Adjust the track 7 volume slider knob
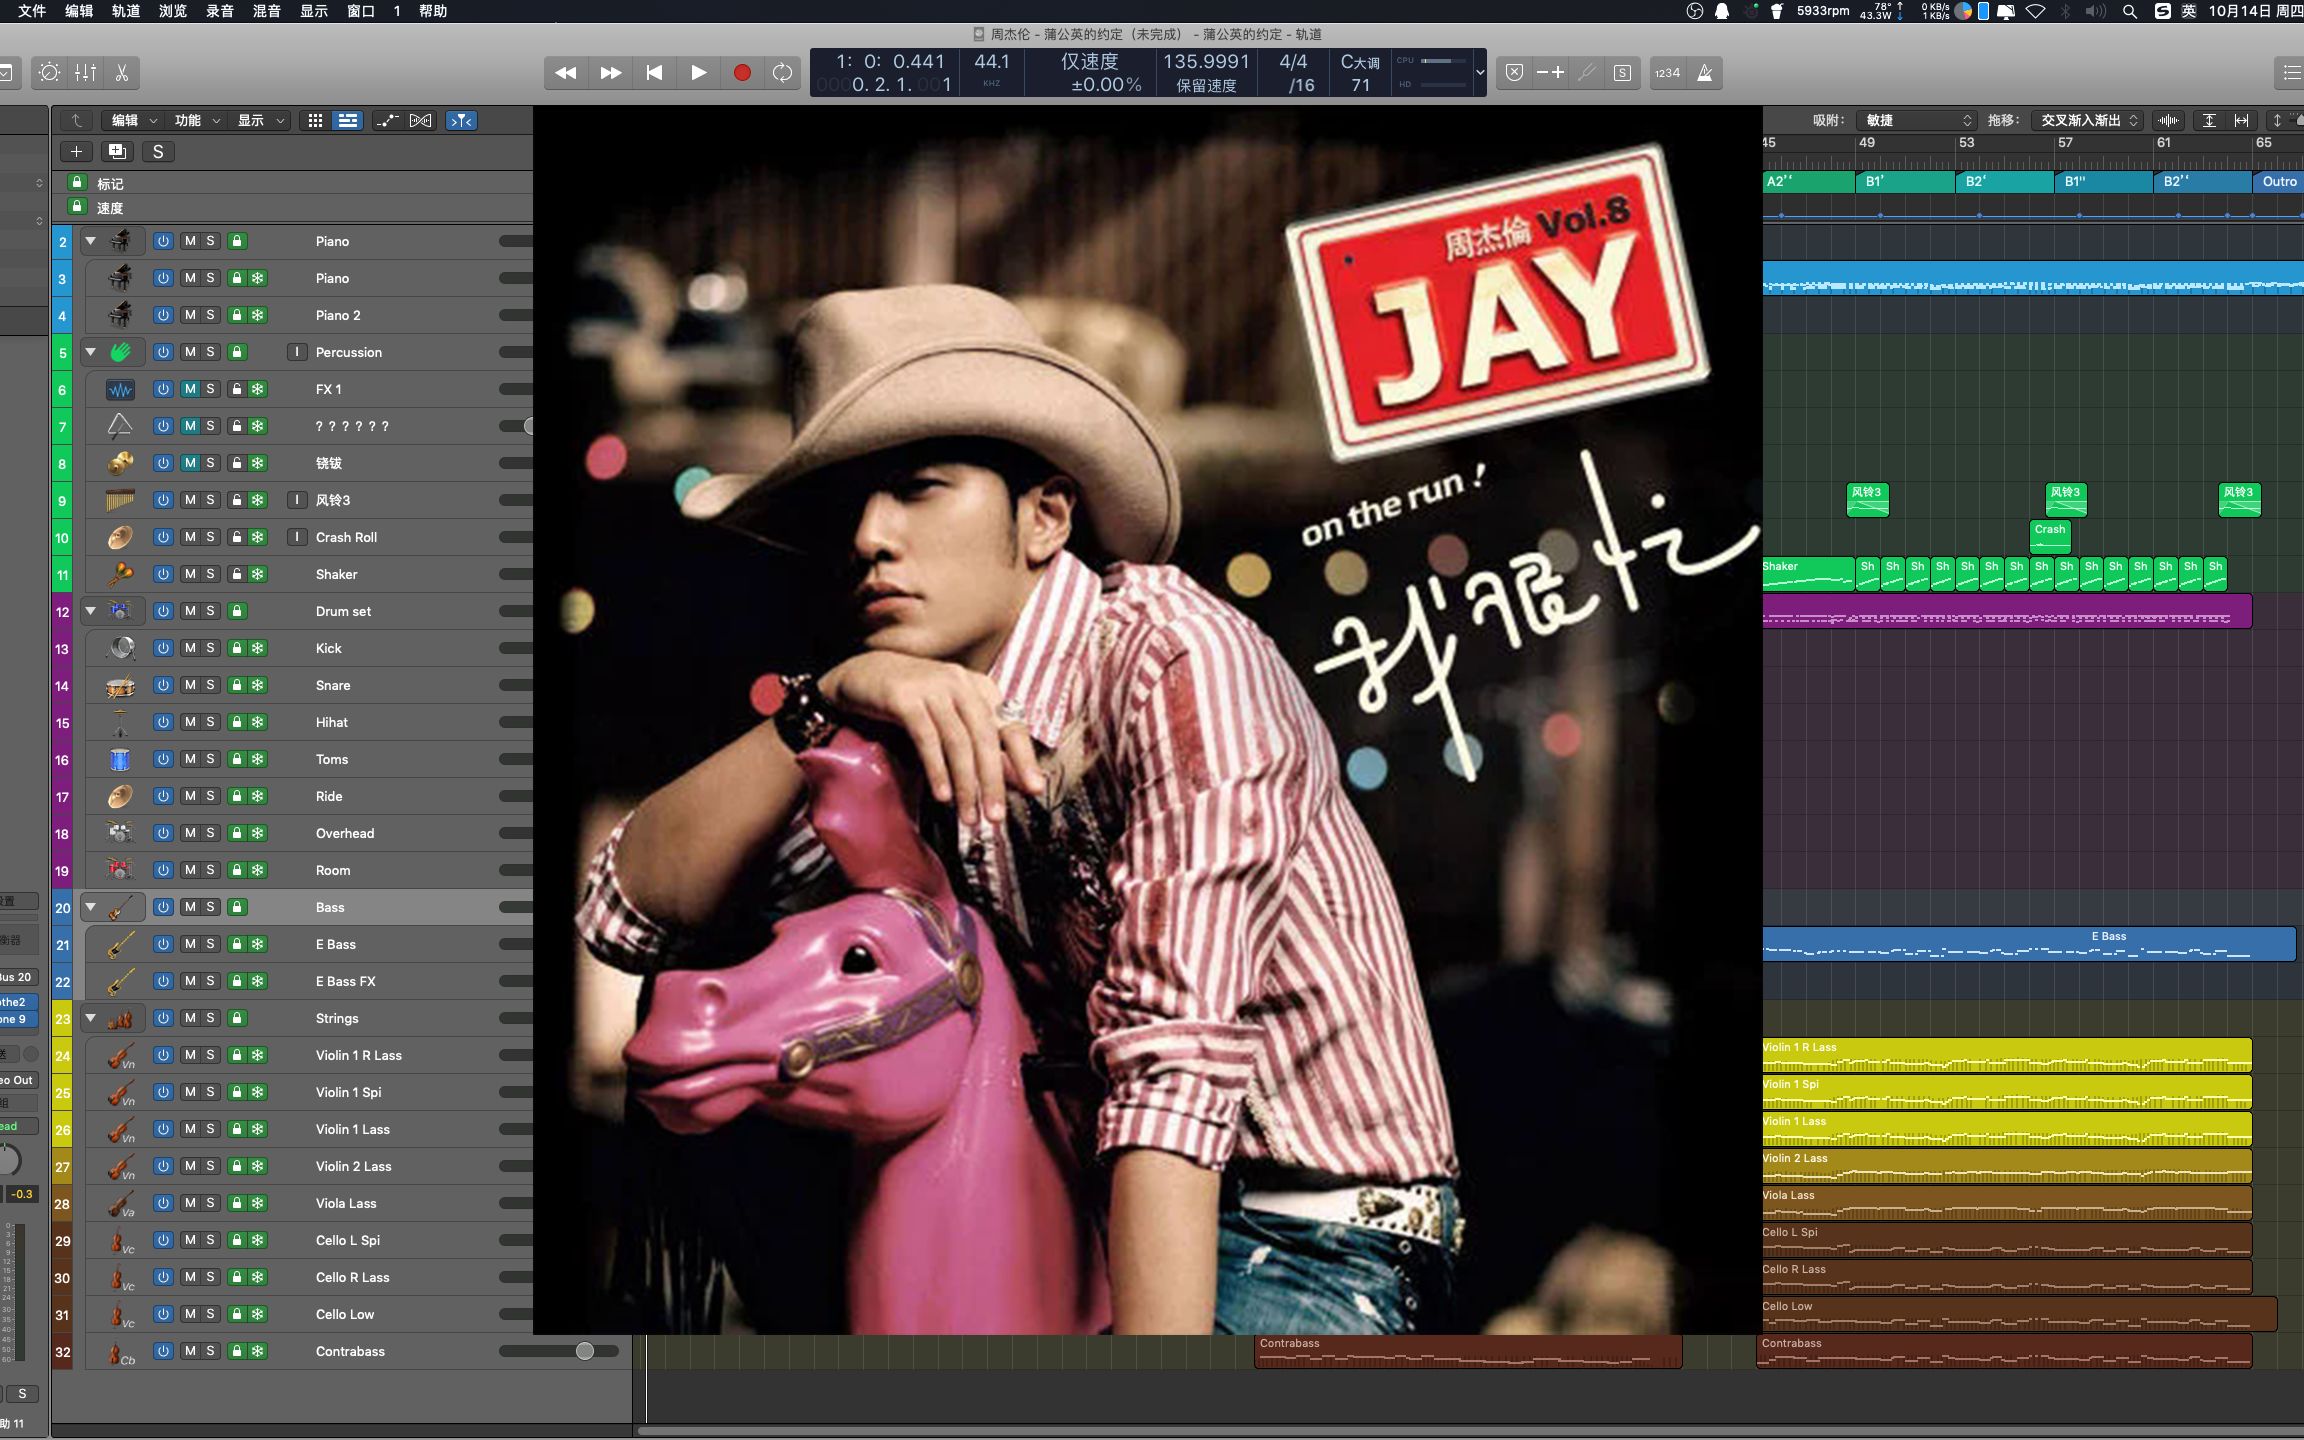This screenshot has width=2304, height=1440. click(528, 426)
